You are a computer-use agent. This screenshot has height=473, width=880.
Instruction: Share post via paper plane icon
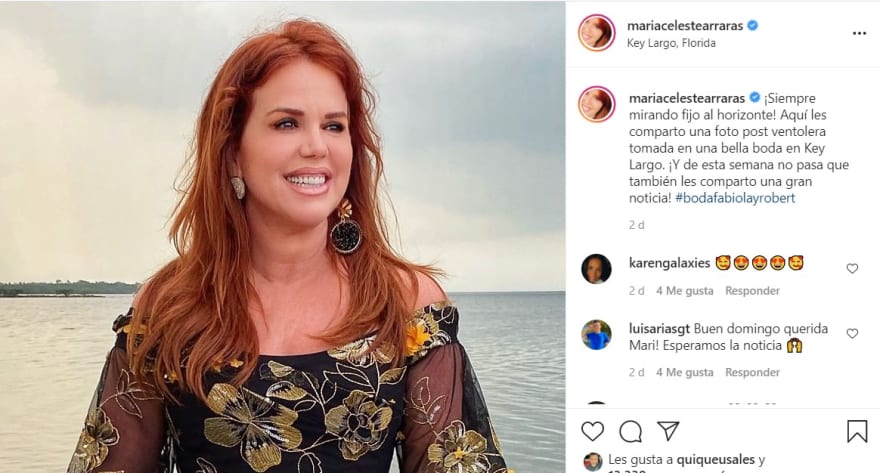[668, 431]
